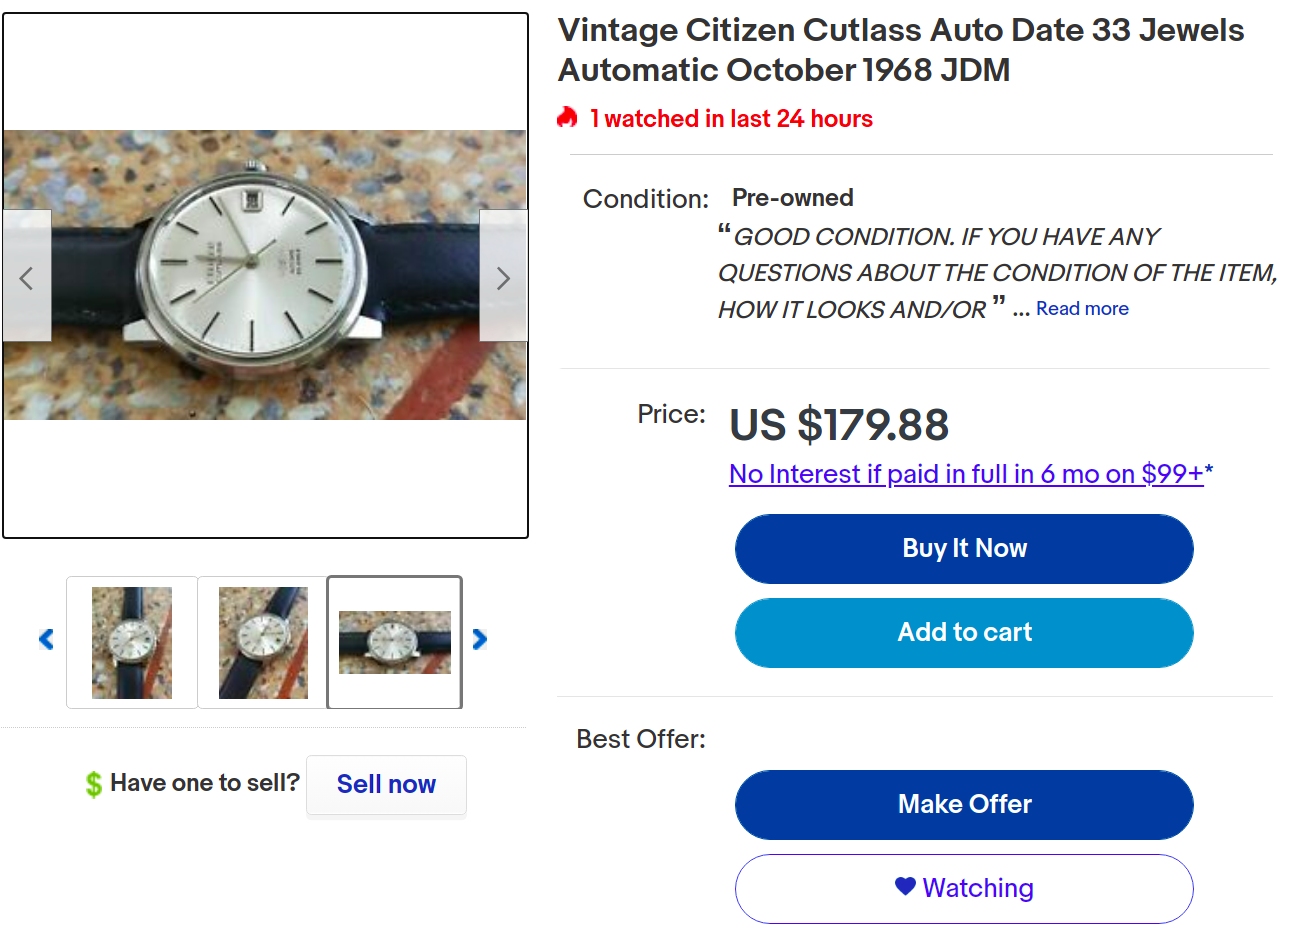
Task: Open the Sell now button
Action: coord(386,785)
